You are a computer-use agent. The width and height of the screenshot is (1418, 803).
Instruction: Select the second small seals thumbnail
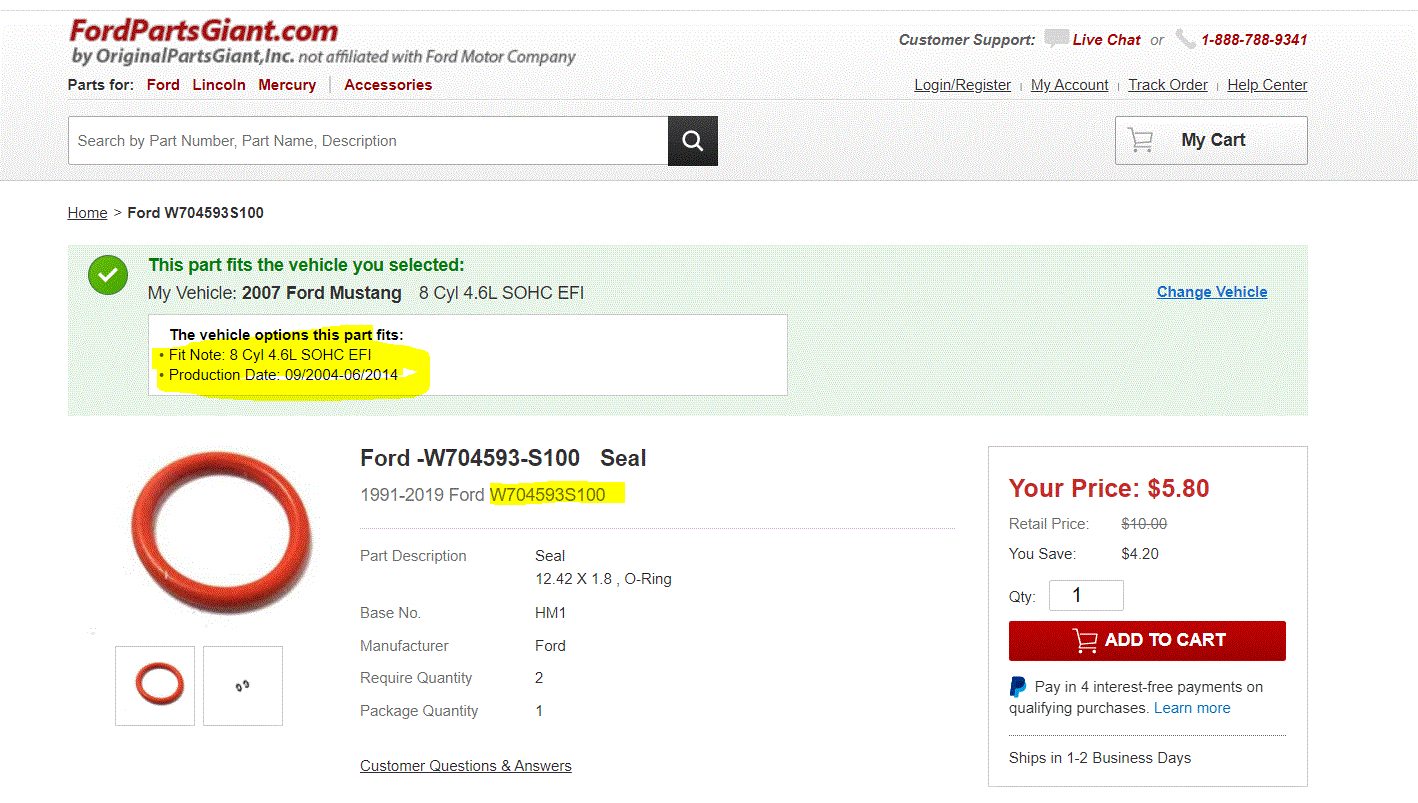[x=243, y=685]
